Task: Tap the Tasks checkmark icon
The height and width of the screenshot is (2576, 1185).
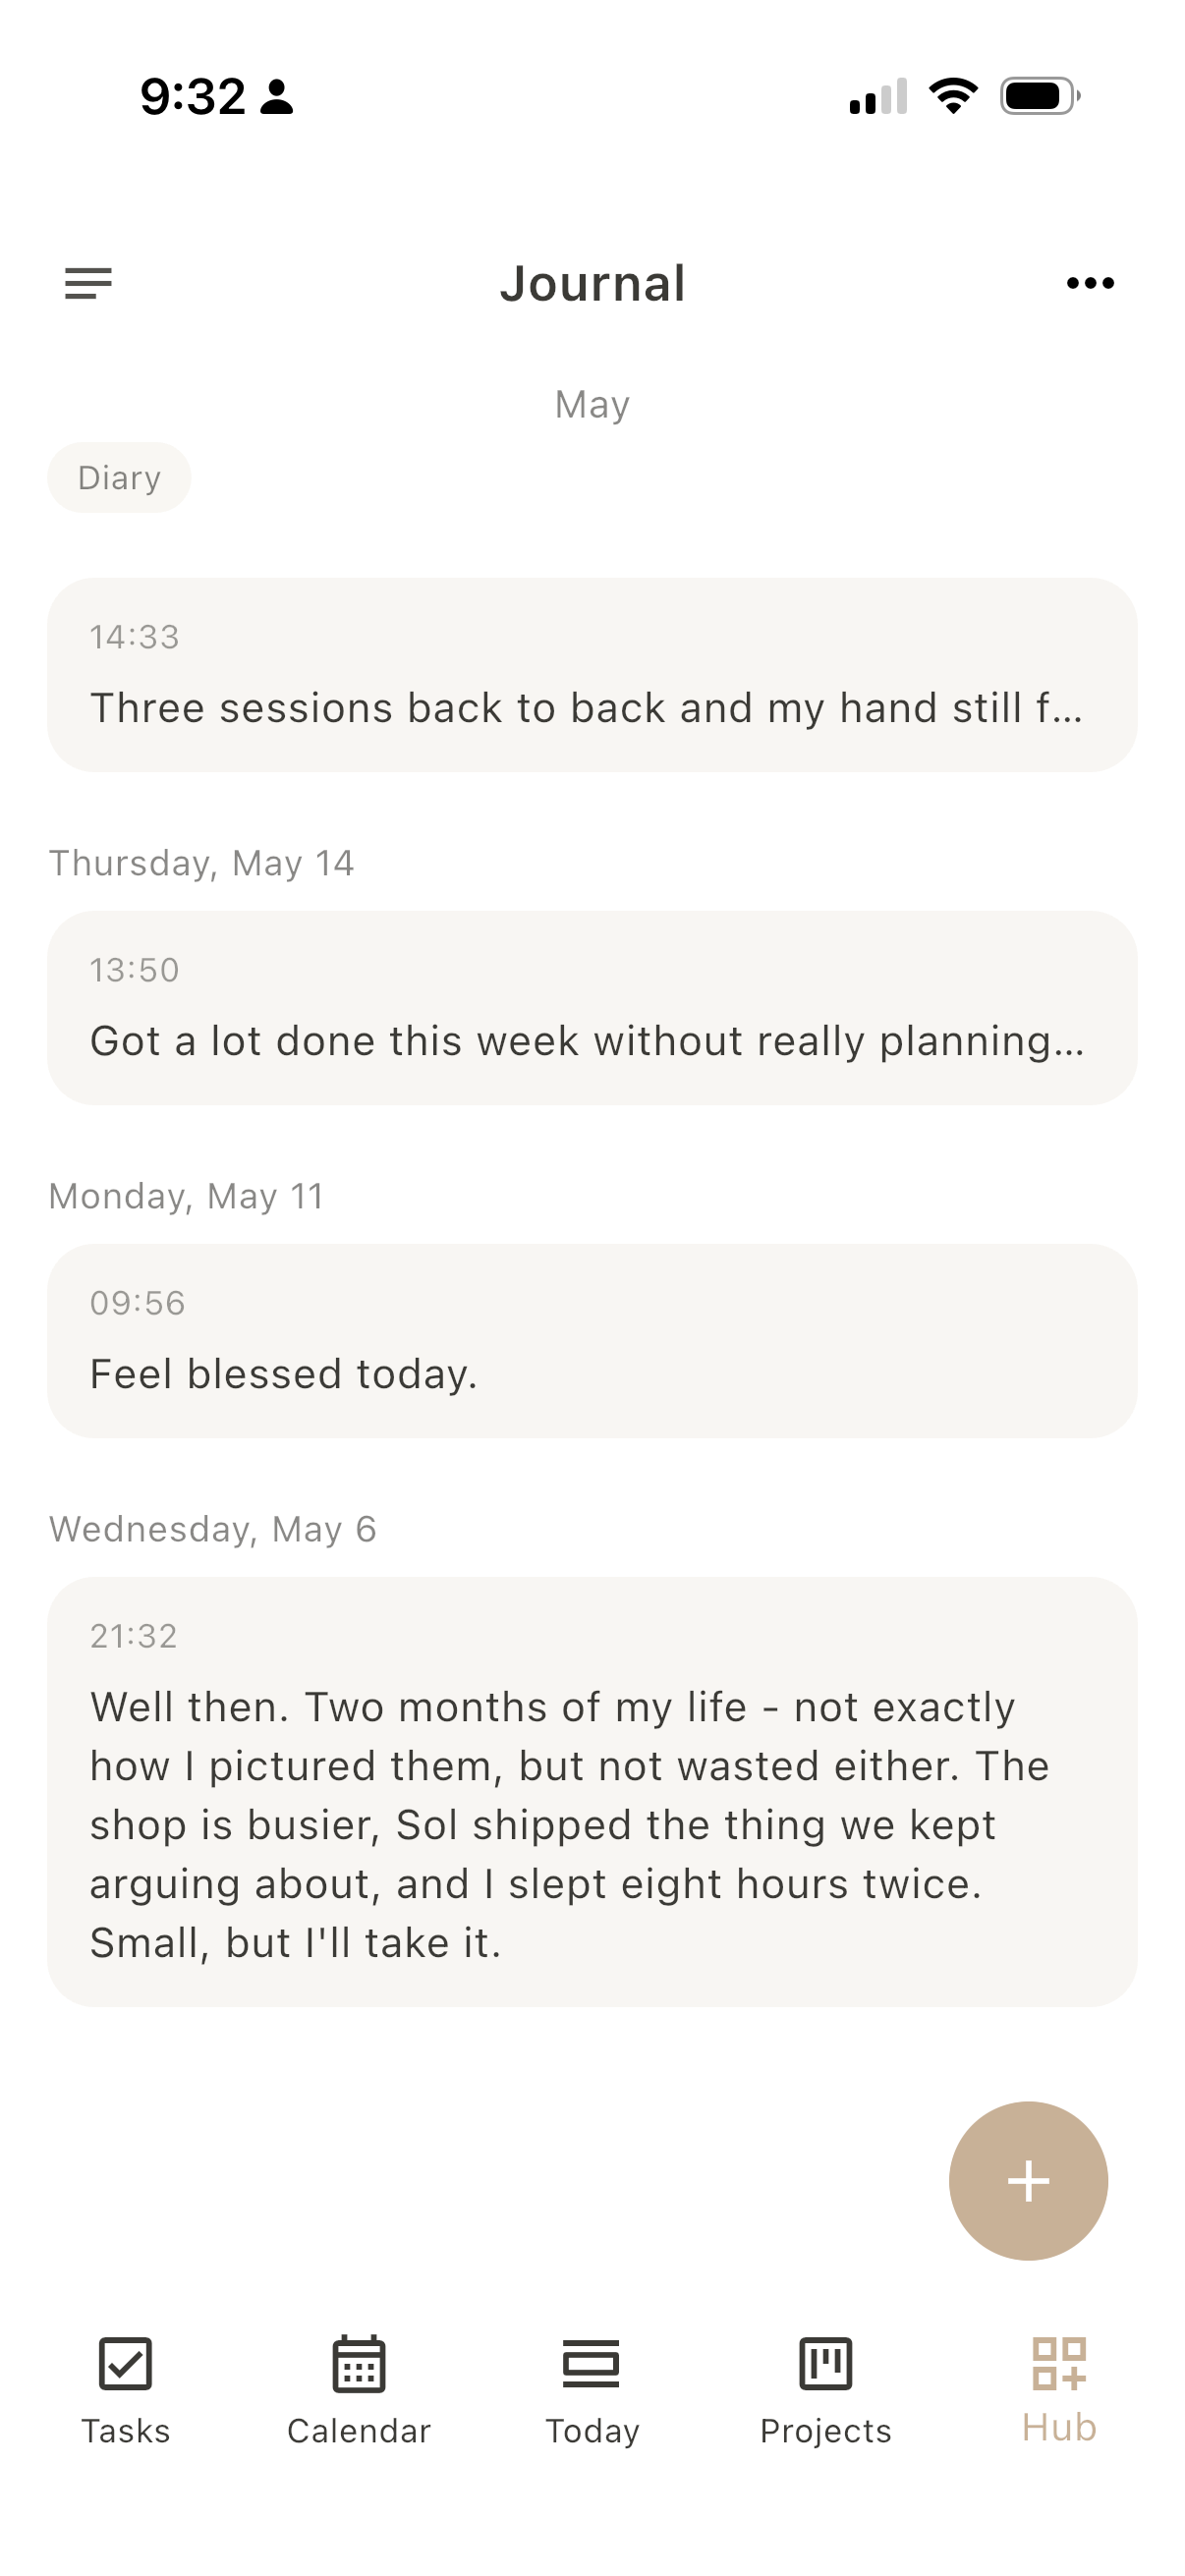Action: [x=126, y=2364]
